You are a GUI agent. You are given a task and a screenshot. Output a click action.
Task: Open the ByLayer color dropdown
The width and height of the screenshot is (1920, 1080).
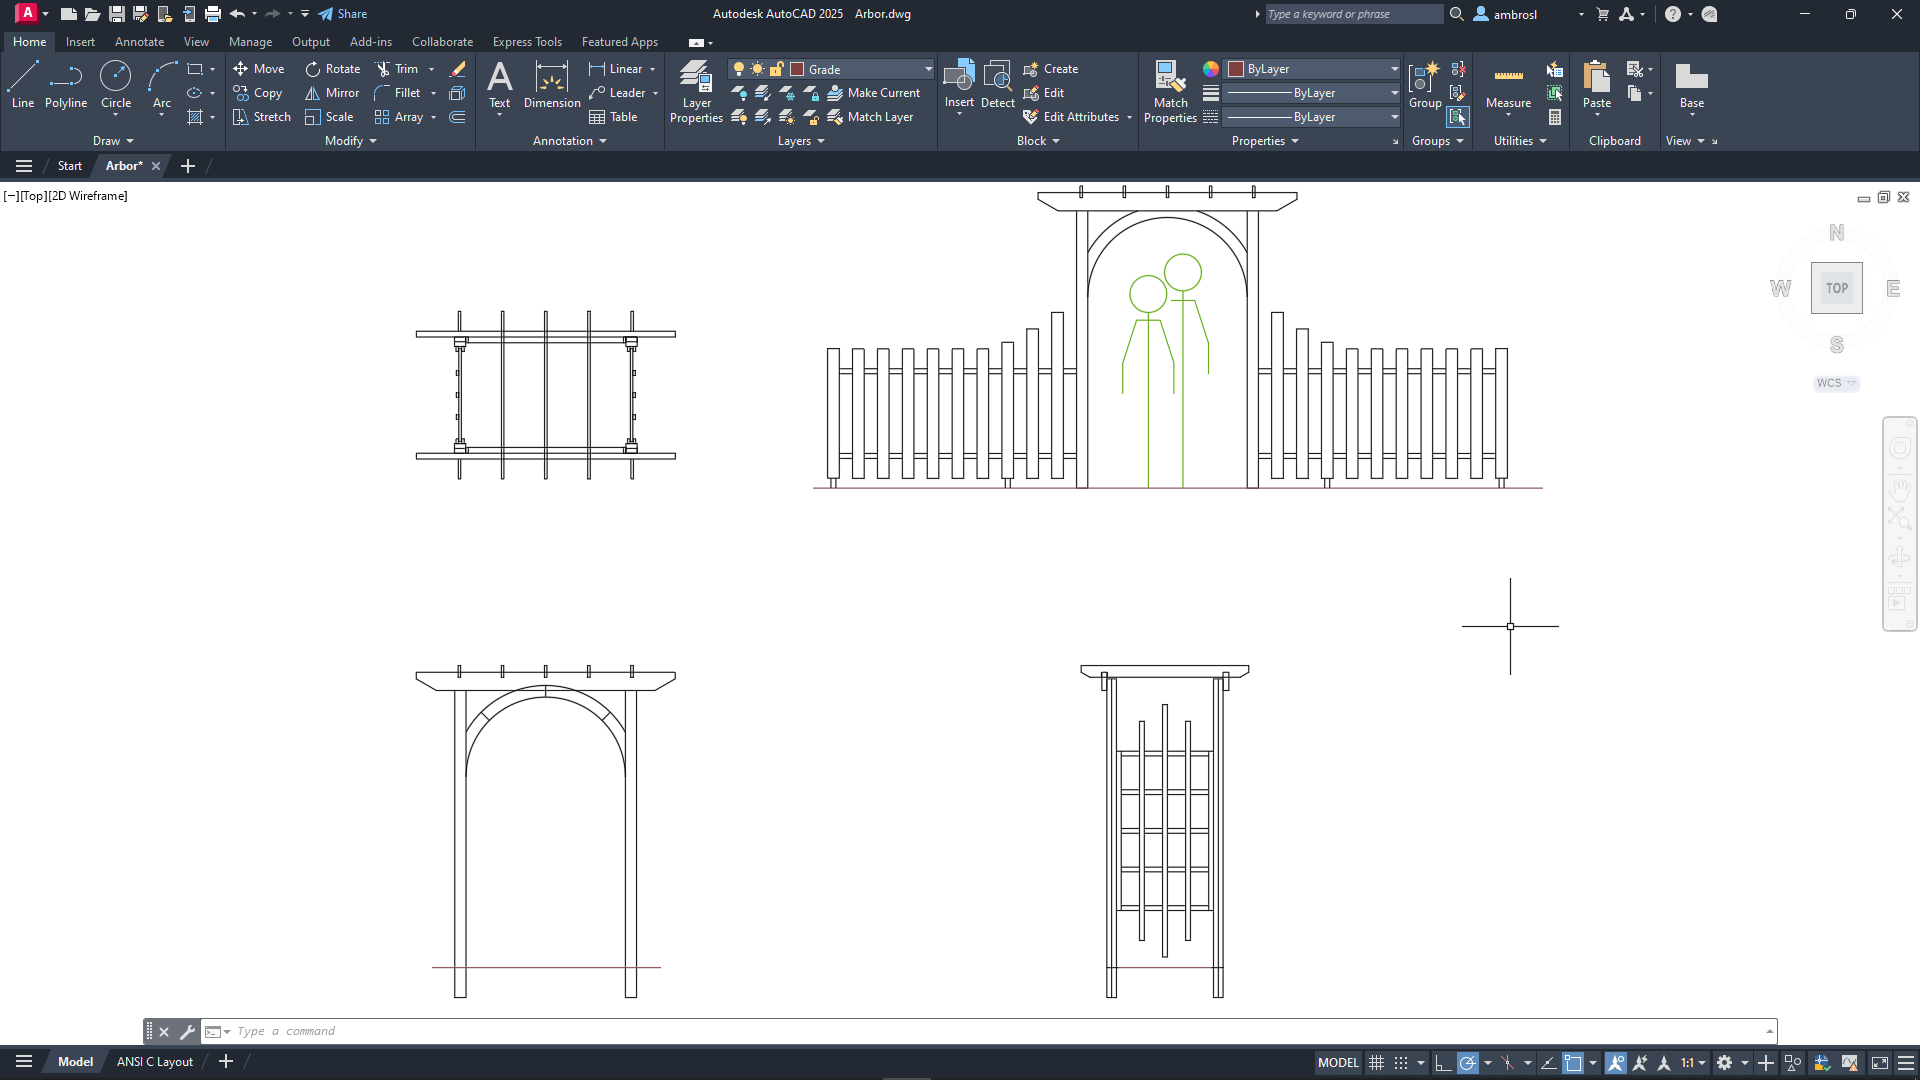(1394, 69)
